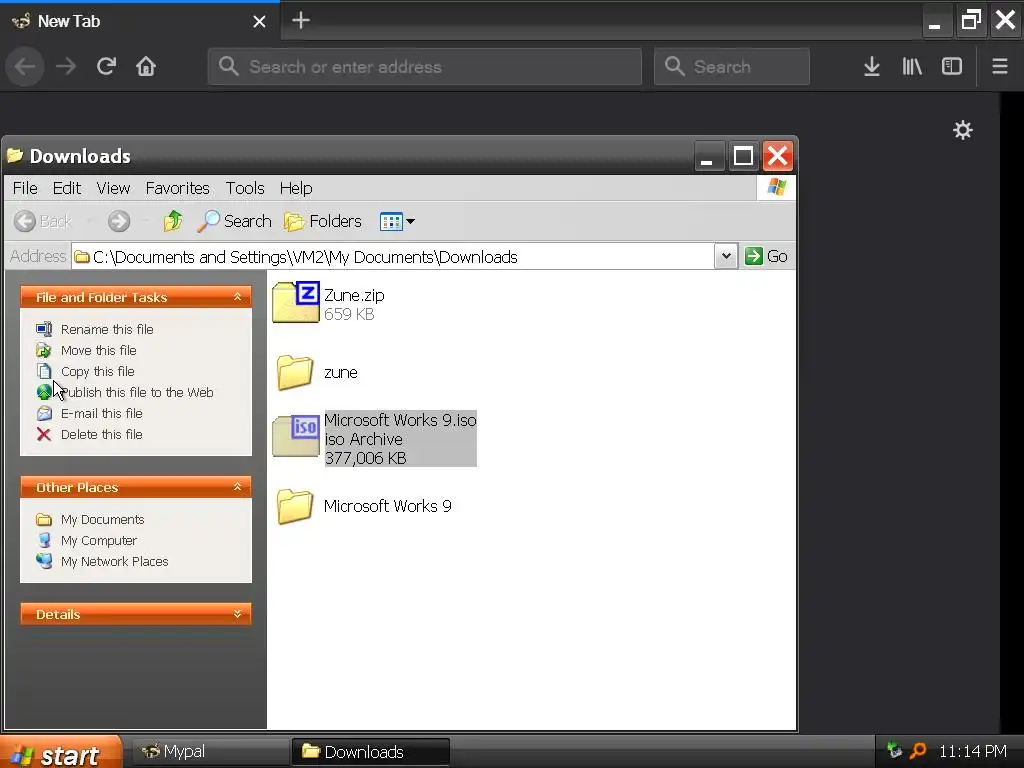Go to My Network Places

coord(114,561)
